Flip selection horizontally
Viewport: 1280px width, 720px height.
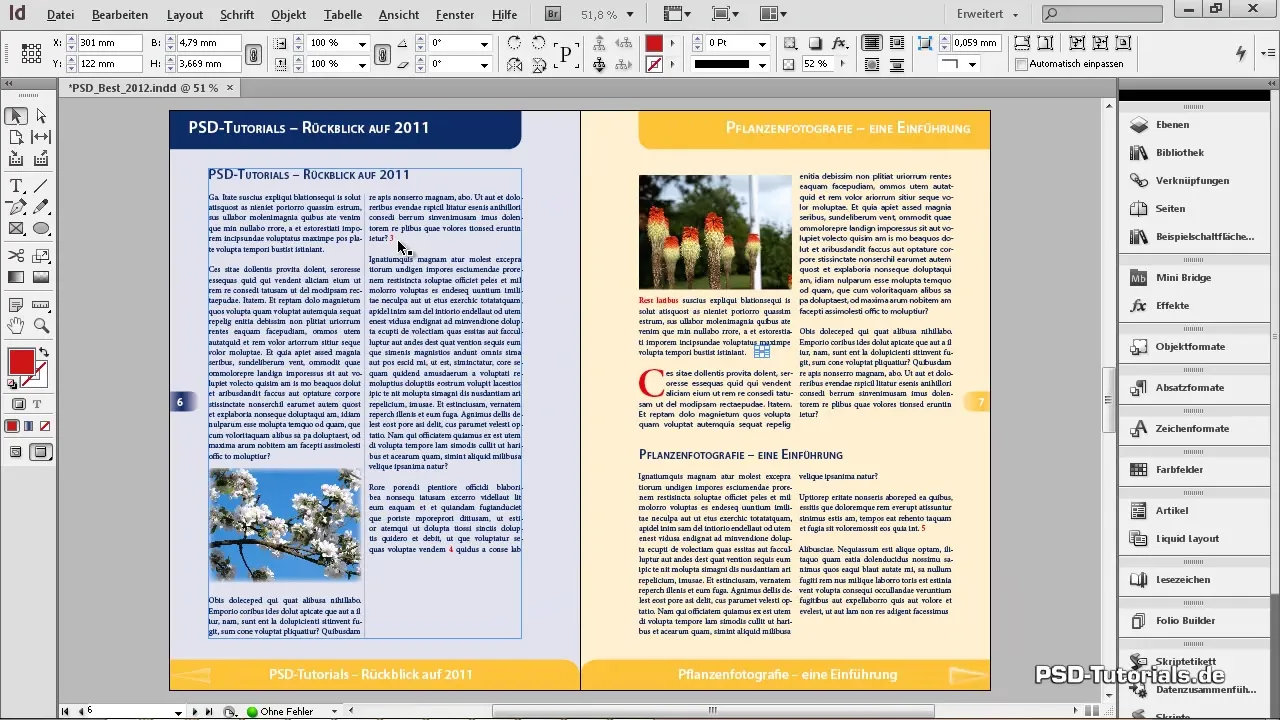(514, 65)
